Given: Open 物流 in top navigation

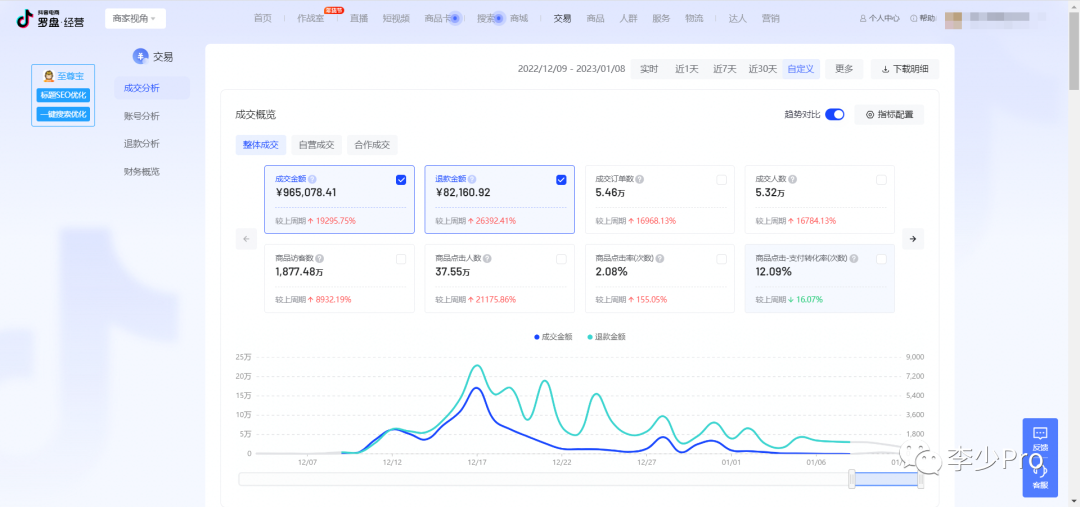Looking at the screenshot, I should (x=694, y=19).
